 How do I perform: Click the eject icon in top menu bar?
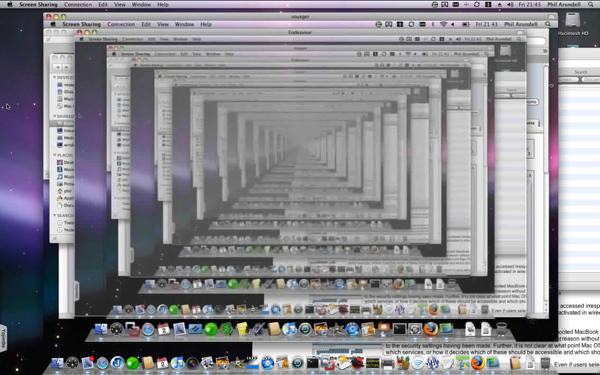pyautogui.click(x=499, y=4)
